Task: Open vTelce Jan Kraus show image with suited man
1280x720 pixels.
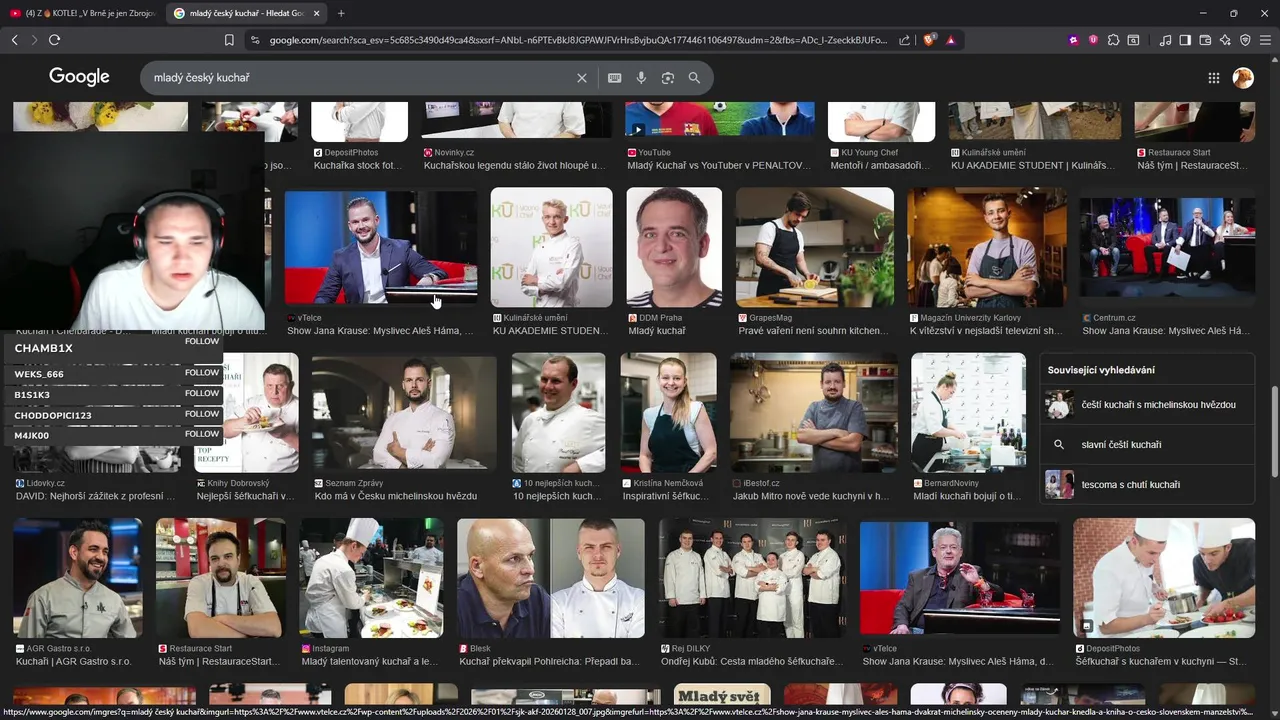Action: [381, 248]
